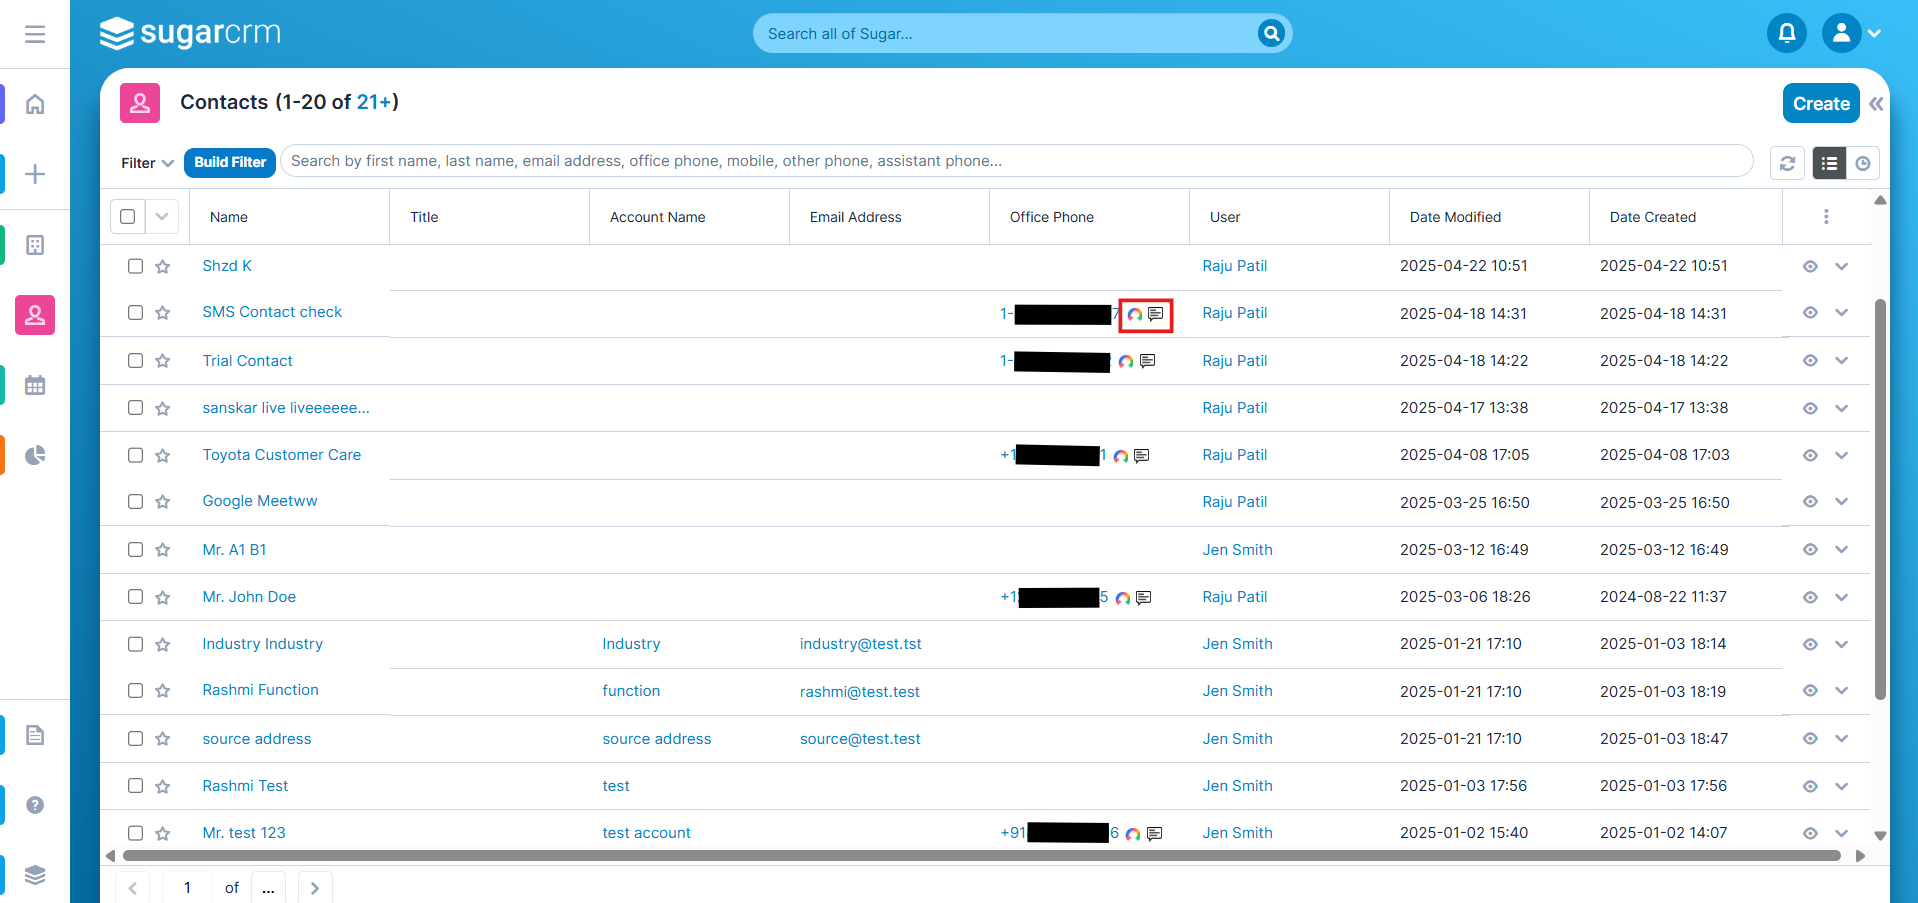Viewport: 1918px width, 903px height.
Task: Click the horizontal scrollbar of the list
Action: point(981,856)
